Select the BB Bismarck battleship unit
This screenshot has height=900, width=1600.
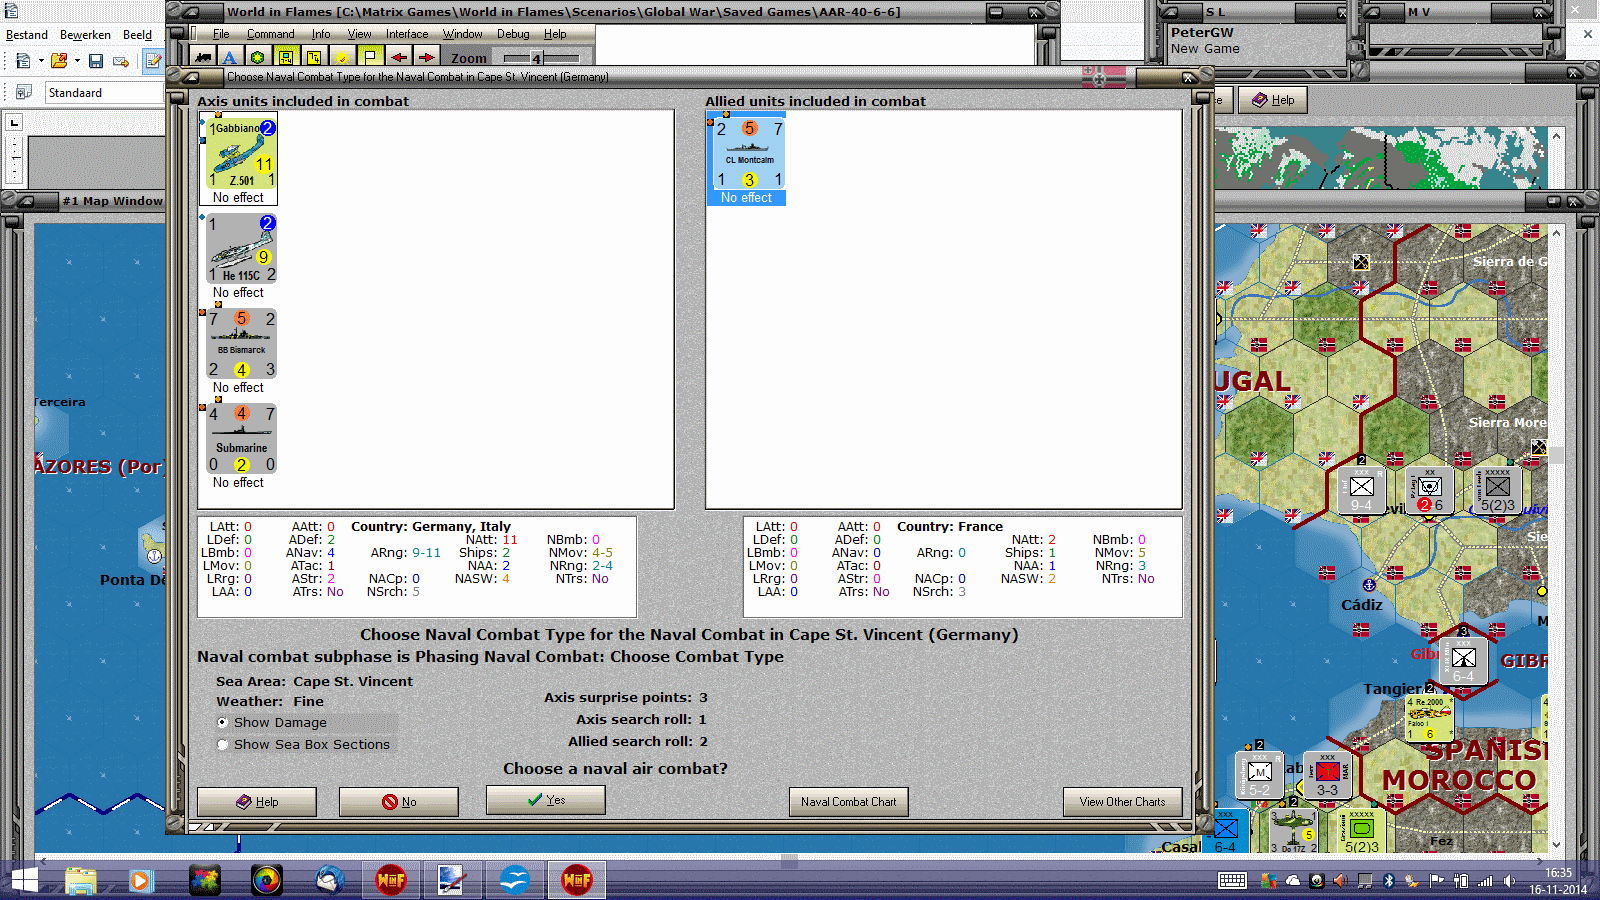point(241,344)
